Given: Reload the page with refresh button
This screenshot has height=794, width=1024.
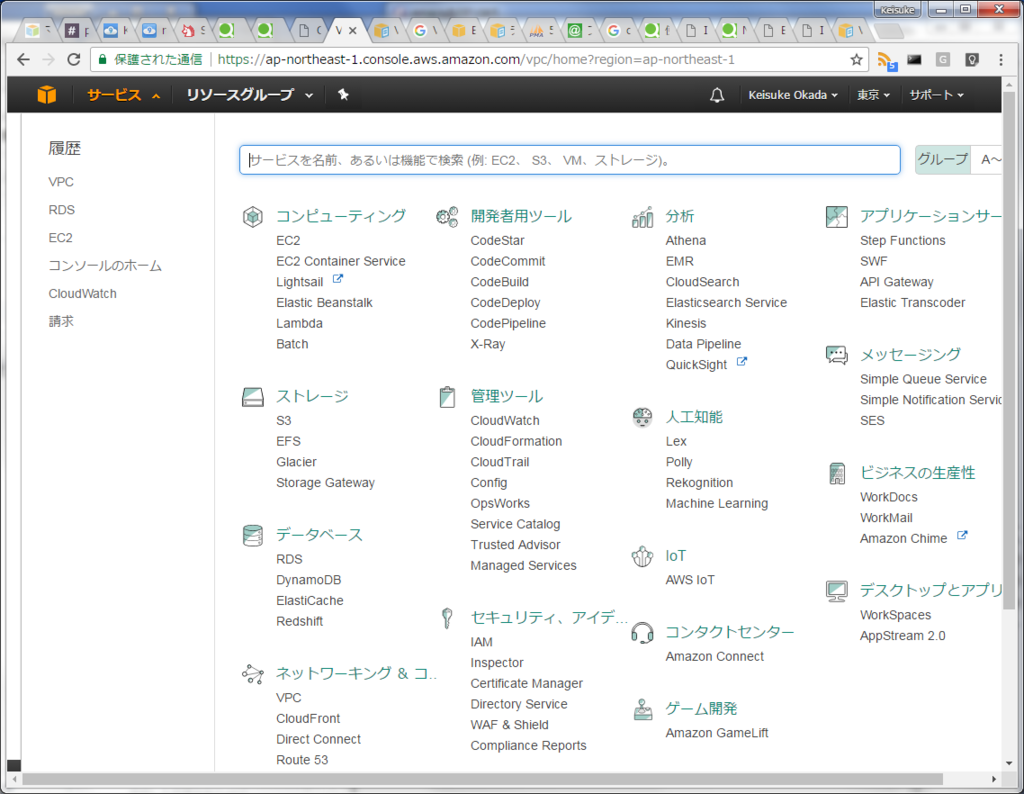Looking at the screenshot, I should [74, 59].
